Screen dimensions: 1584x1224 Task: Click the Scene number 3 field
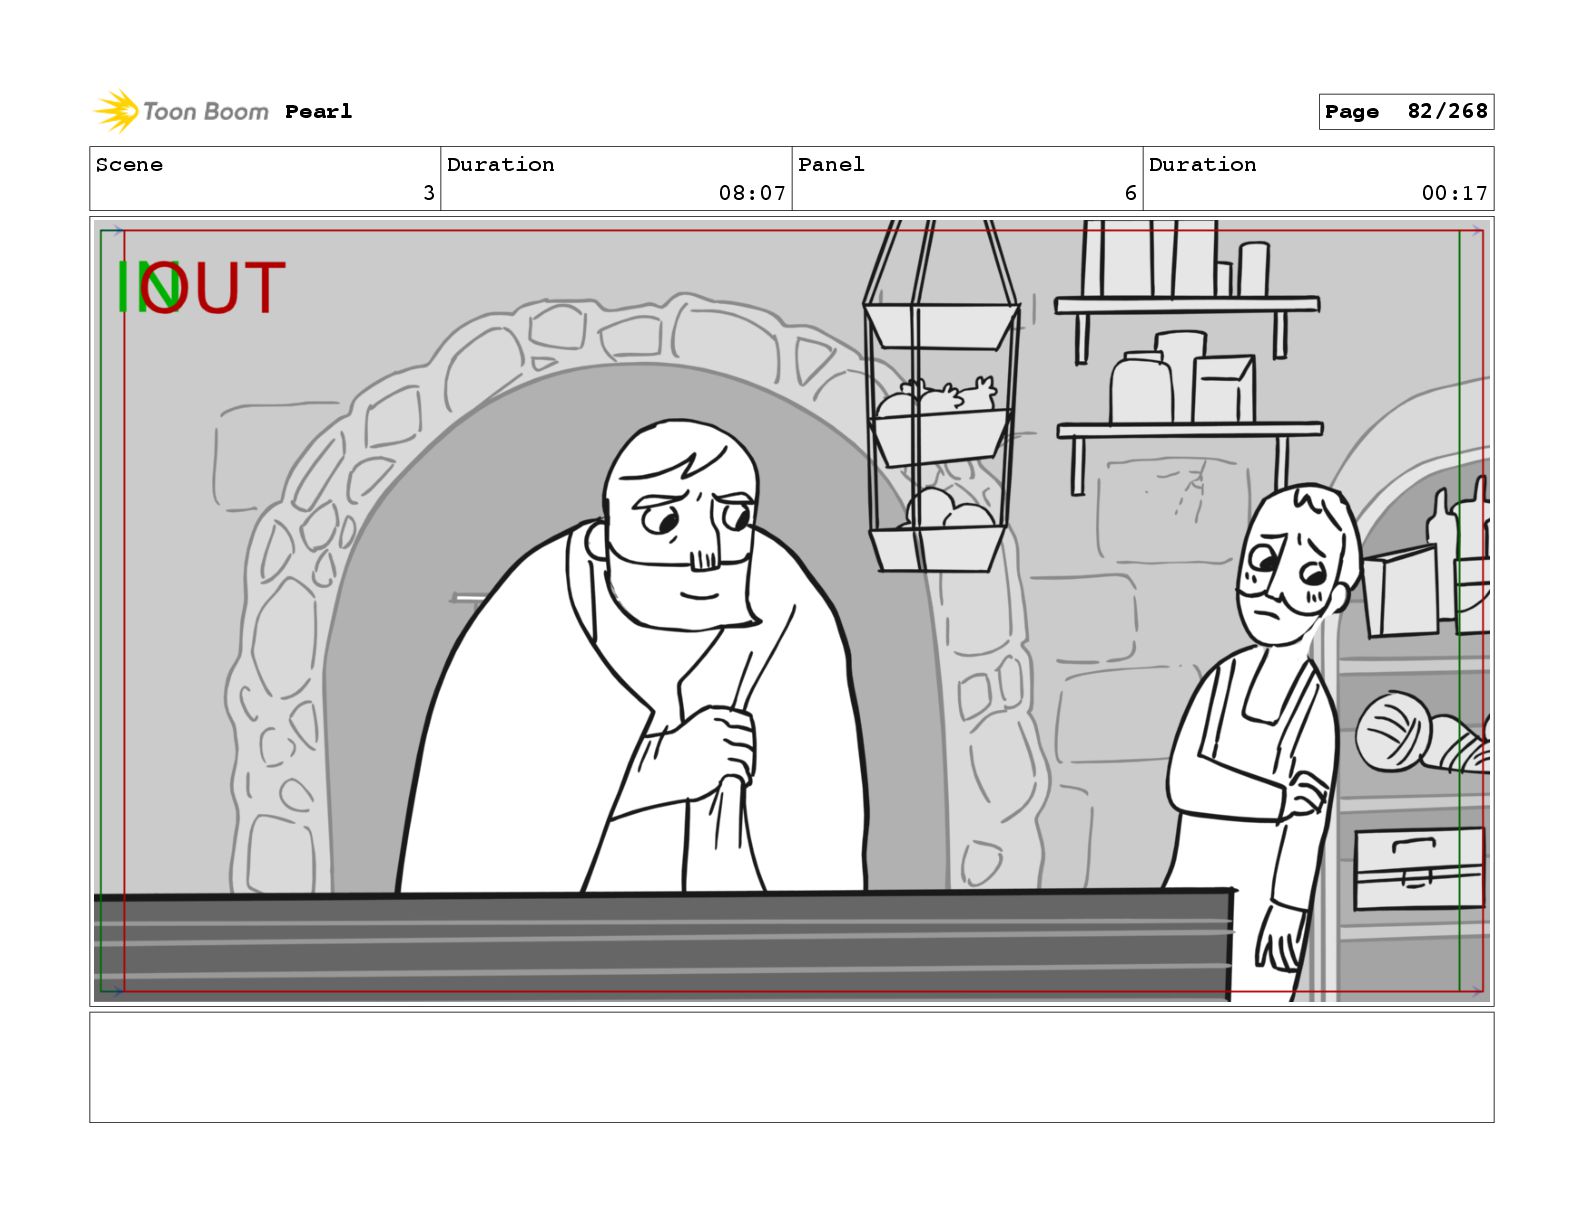pyautogui.click(x=265, y=179)
